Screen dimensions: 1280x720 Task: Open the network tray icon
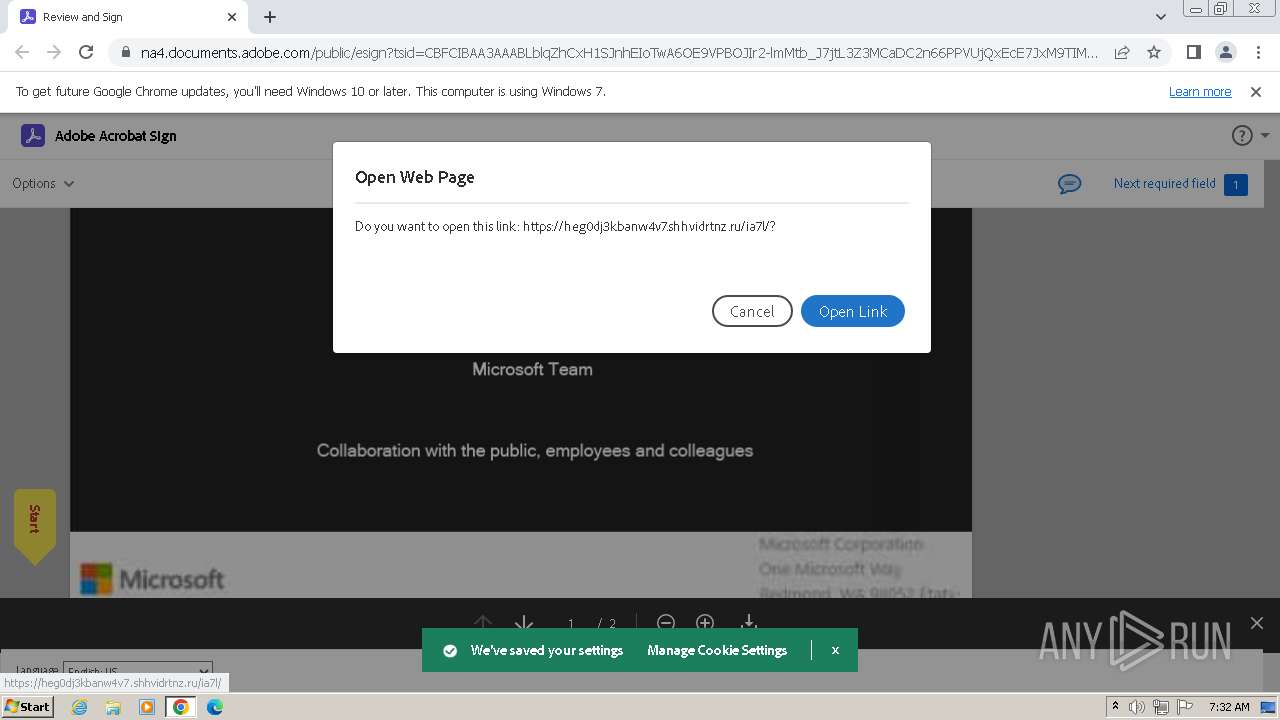coord(1160,707)
